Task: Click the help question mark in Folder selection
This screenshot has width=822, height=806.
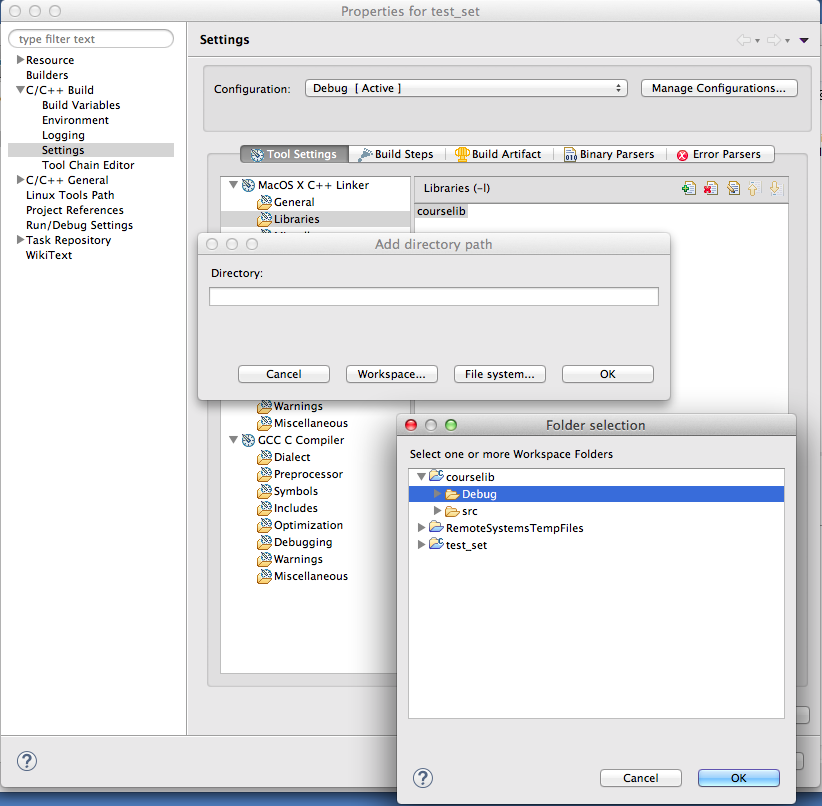Action: point(421,778)
